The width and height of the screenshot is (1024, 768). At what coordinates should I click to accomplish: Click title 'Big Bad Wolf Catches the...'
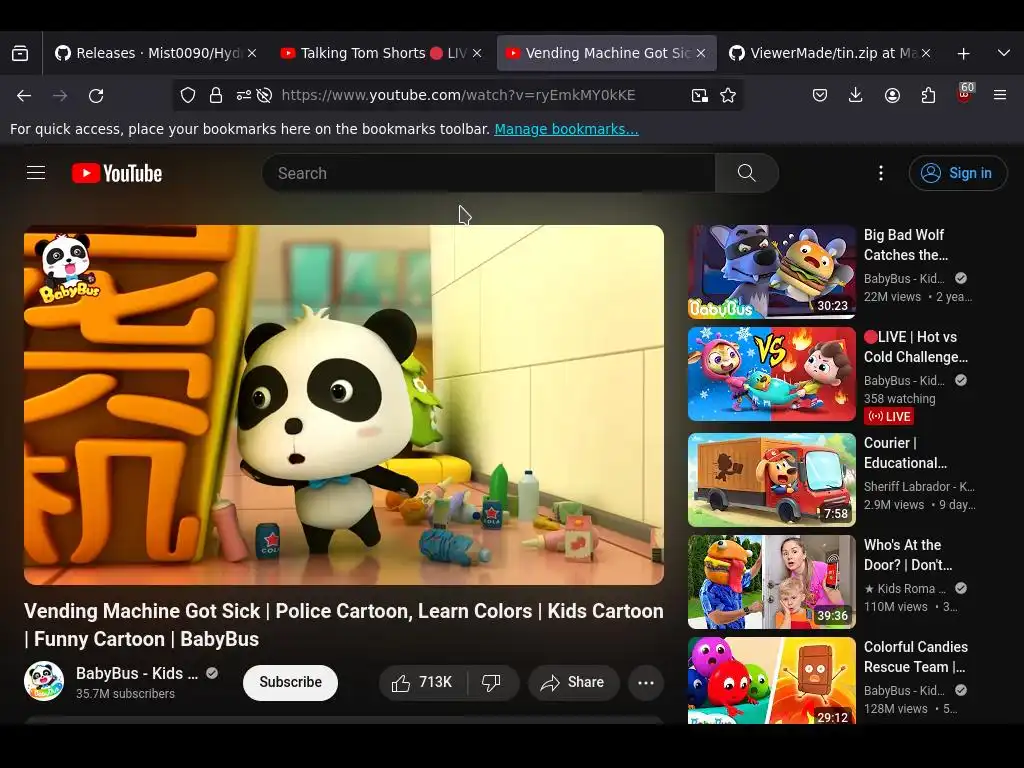[906, 245]
